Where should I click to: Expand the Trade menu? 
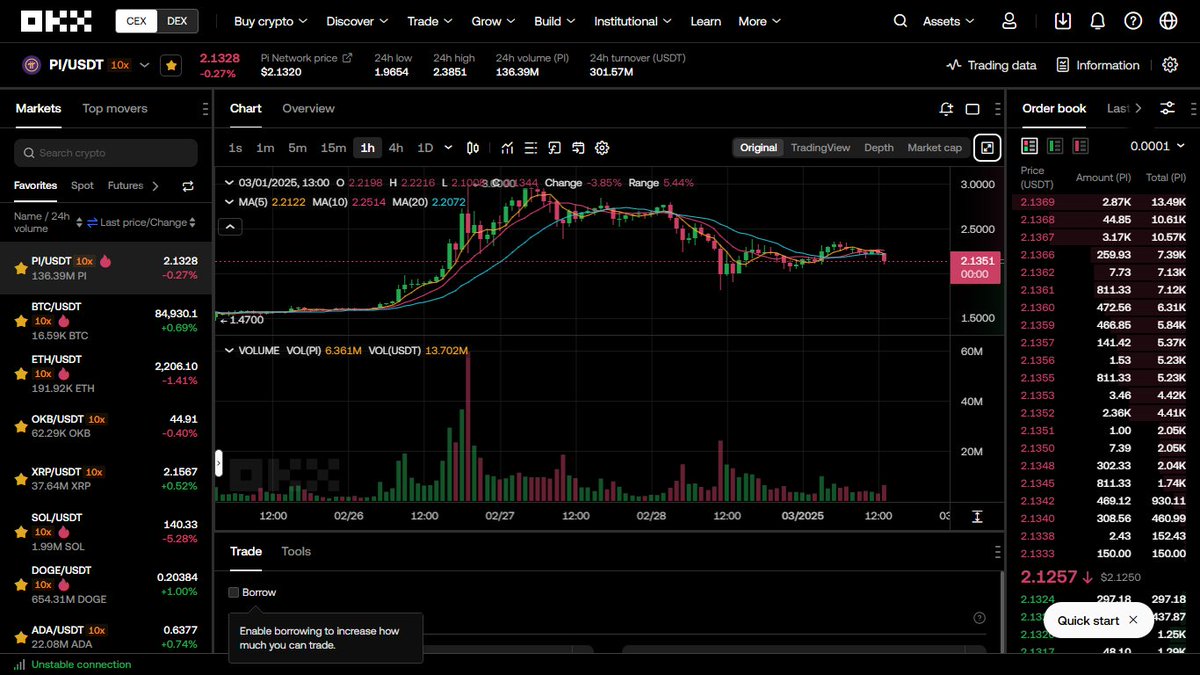click(x=430, y=21)
